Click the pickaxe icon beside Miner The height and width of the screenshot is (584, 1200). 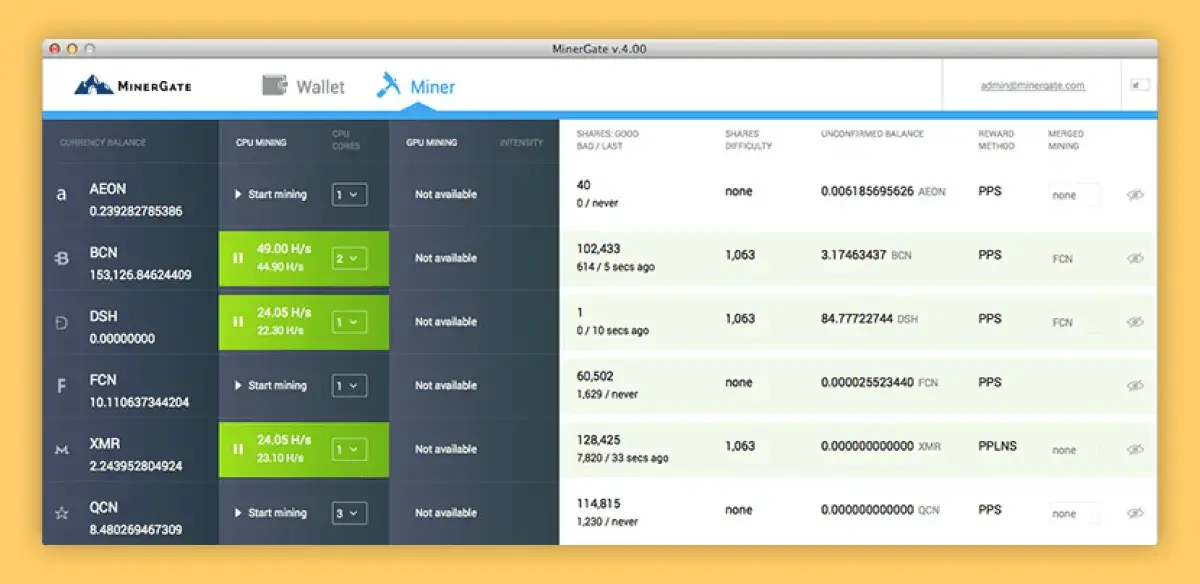coord(390,85)
